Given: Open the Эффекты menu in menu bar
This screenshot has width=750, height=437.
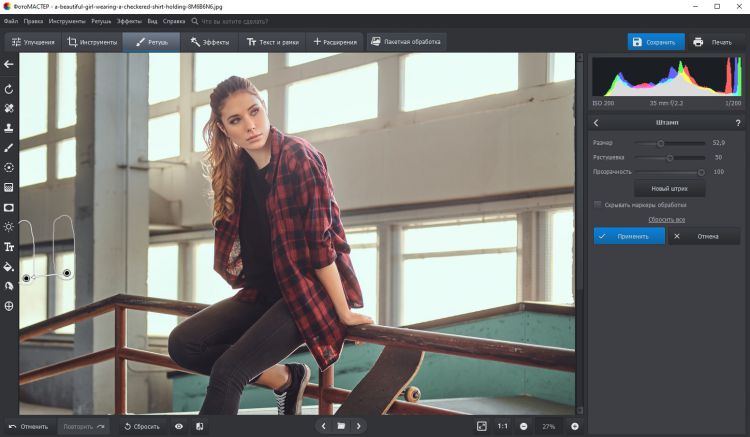Looking at the screenshot, I should 129,20.
